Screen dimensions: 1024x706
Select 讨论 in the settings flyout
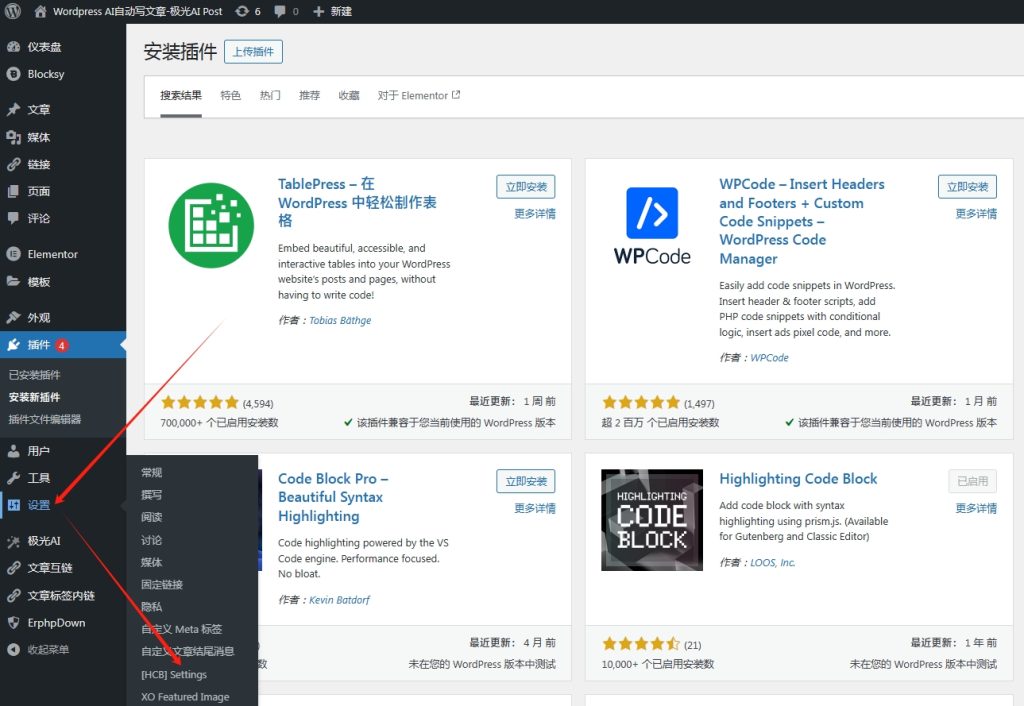[x=152, y=540]
